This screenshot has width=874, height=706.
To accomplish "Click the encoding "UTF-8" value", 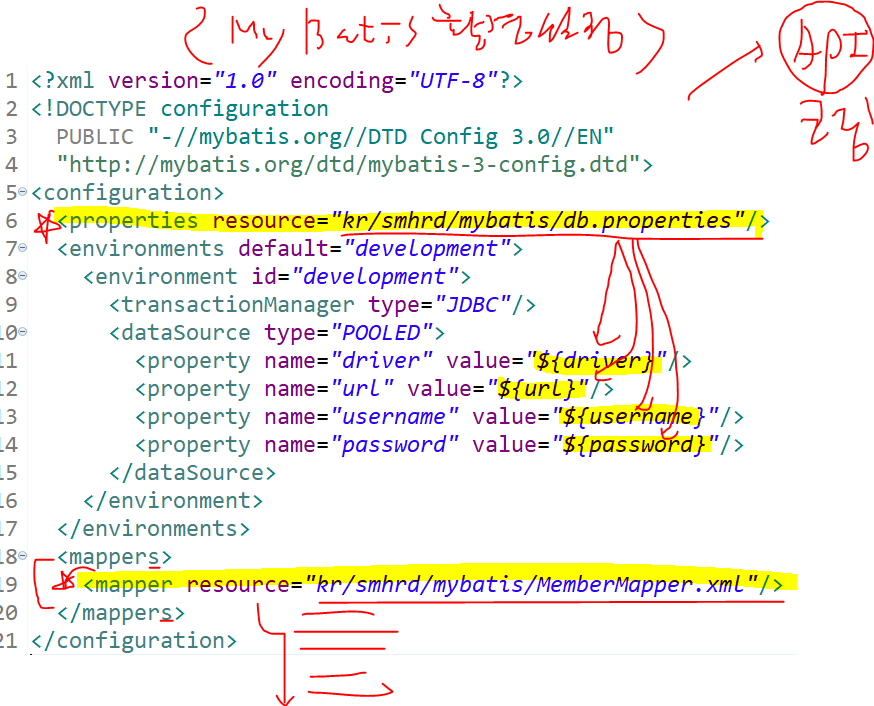I will coord(453,81).
